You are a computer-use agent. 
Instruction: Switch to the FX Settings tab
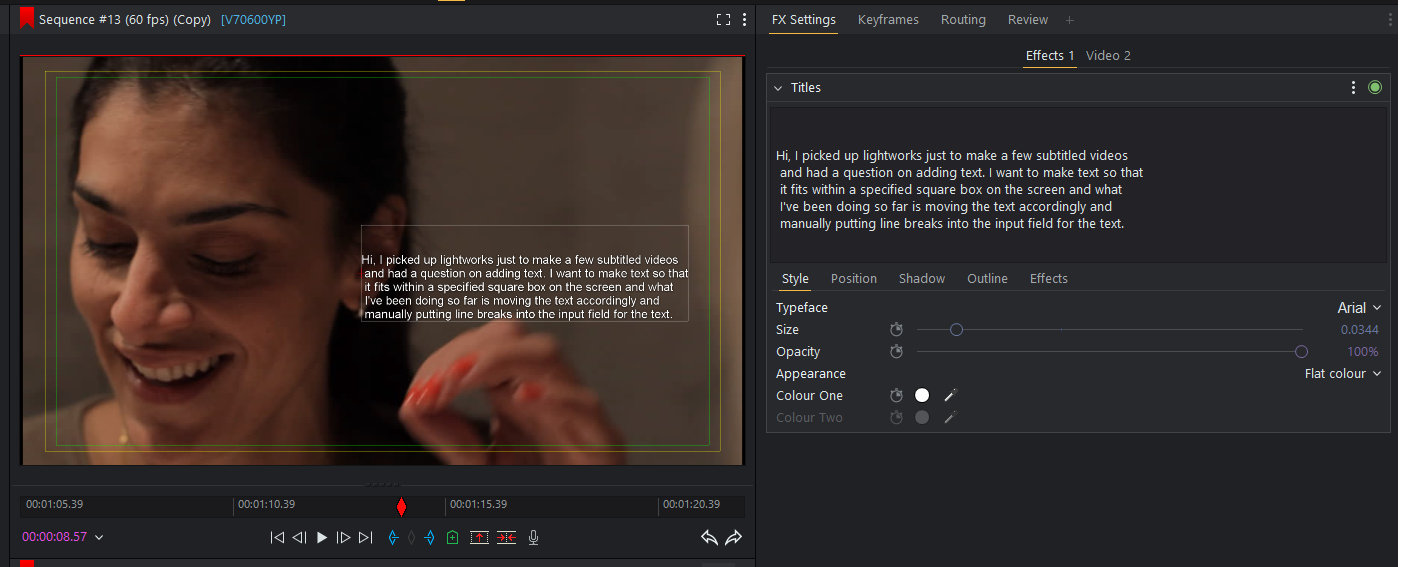[x=804, y=20]
